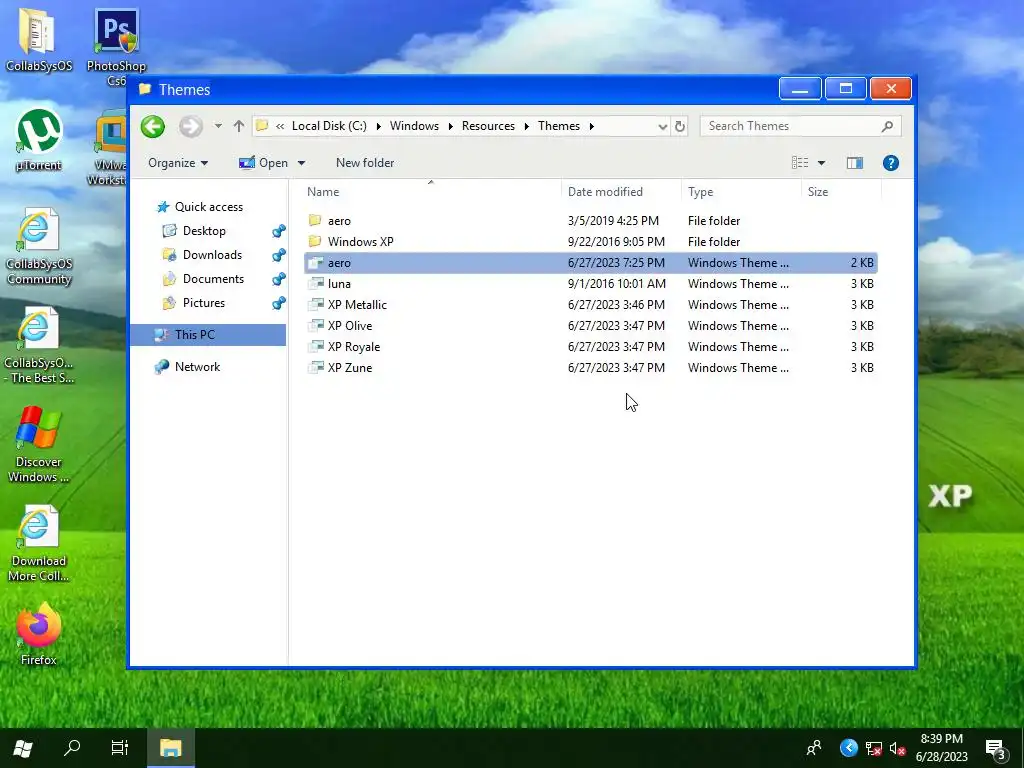Click the 9/1/2016 10:01 AM date cell
1024x768 pixels.
[616, 283]
